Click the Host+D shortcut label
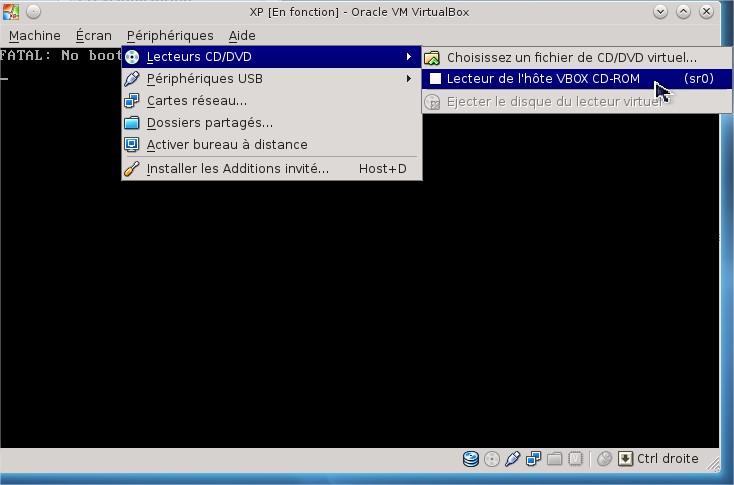This screenshot has width=734, height=485. (382, 169)
